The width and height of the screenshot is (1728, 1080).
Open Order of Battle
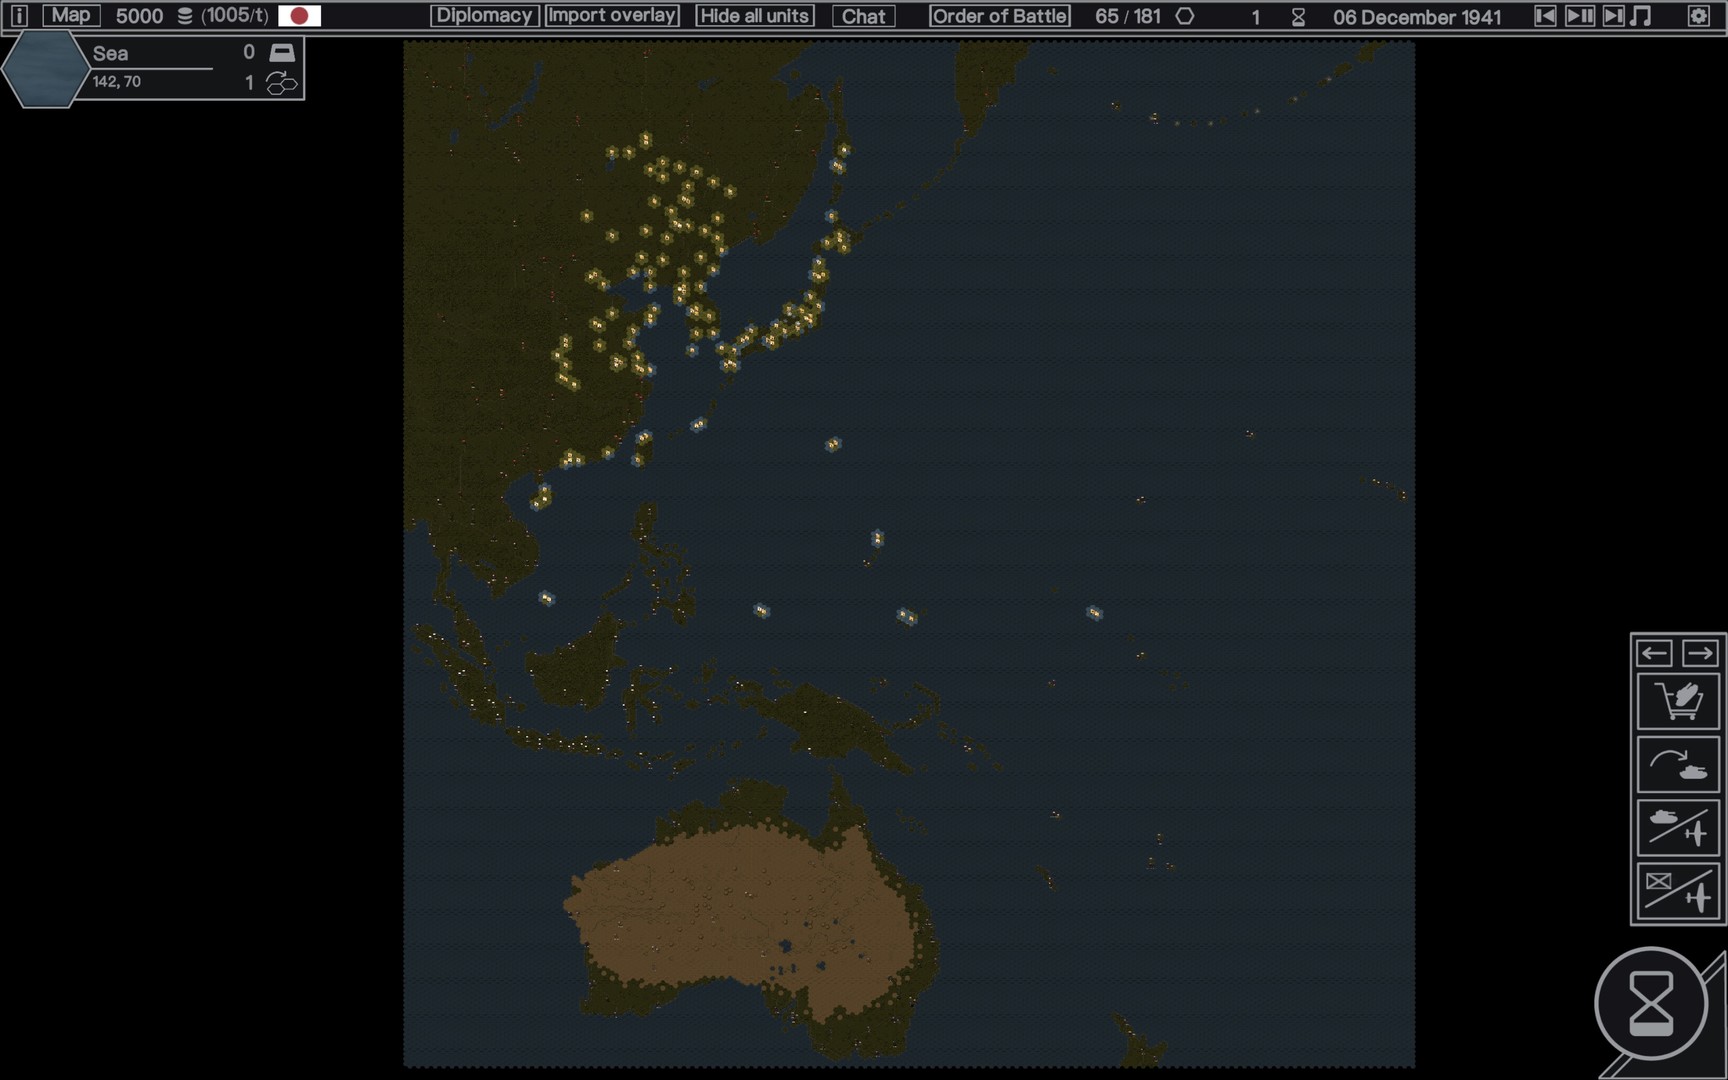coord(999,16)
